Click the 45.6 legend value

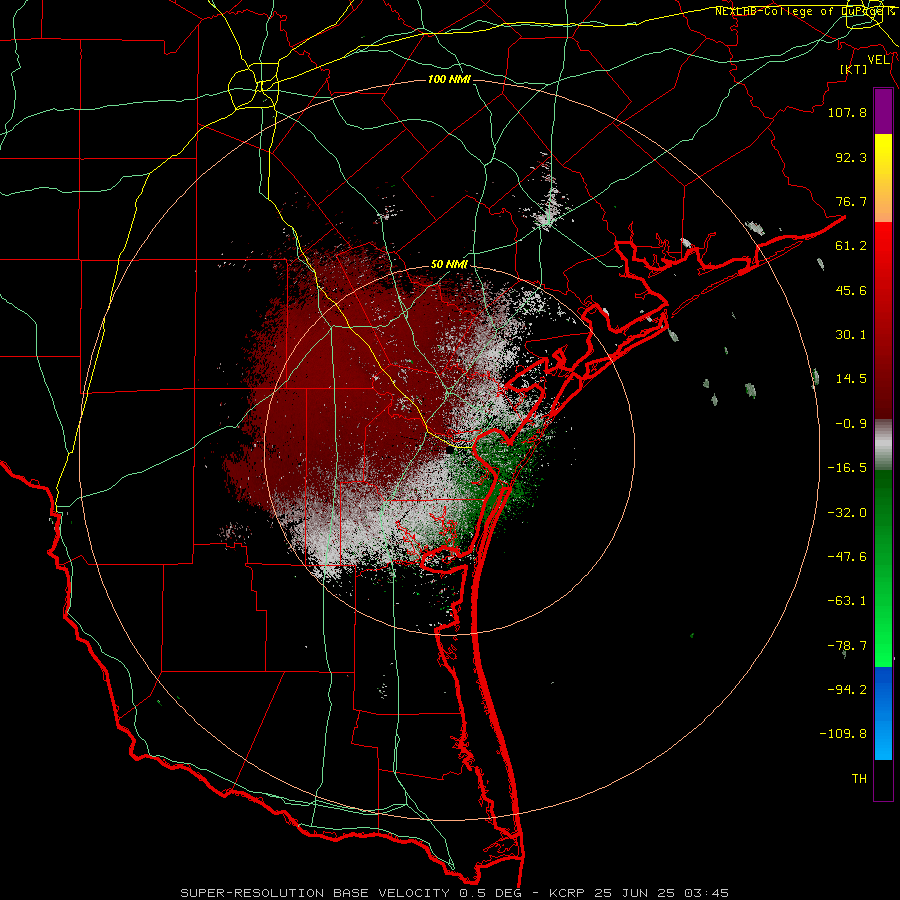tap(851, 290)
